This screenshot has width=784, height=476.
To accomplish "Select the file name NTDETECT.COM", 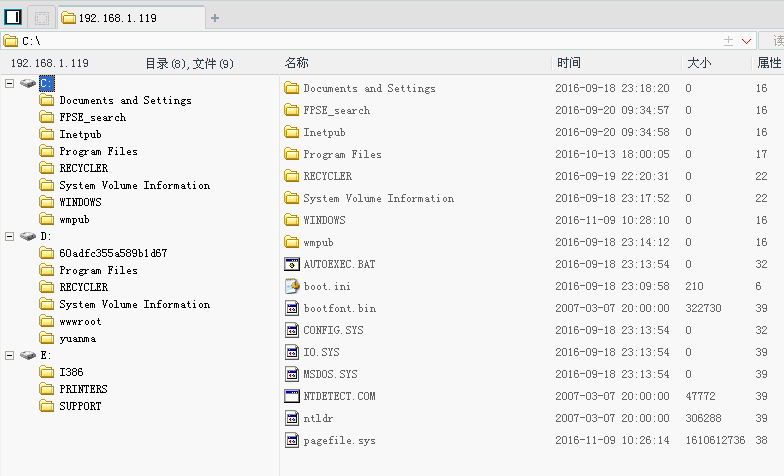I will point(340,396).
